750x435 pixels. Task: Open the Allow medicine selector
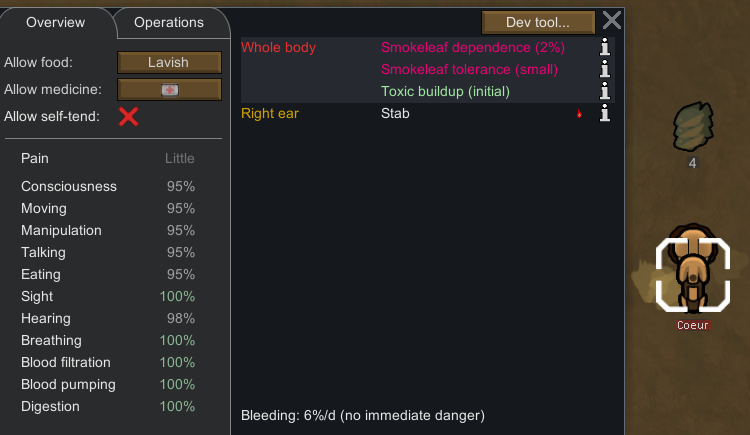(169, 89)
